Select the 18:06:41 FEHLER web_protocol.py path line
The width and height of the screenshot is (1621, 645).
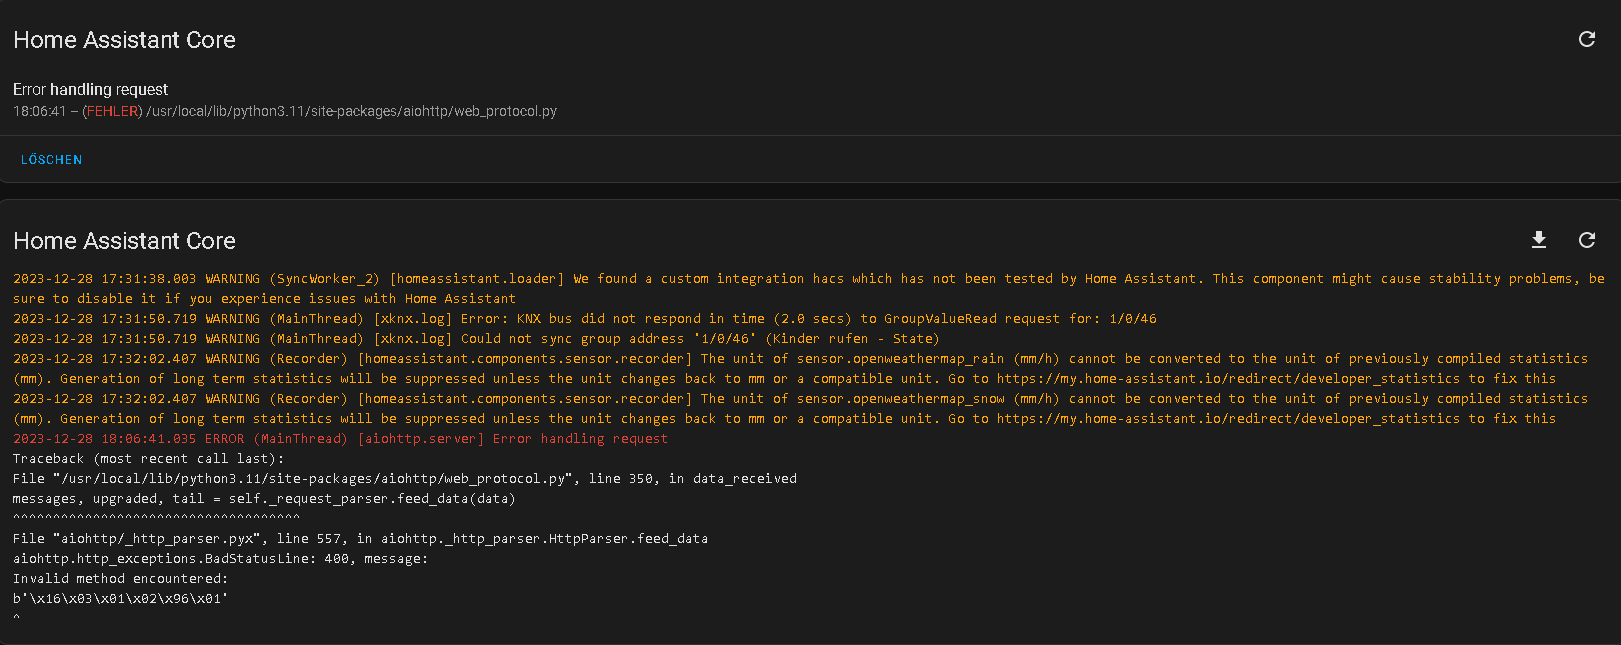(285, 111)
